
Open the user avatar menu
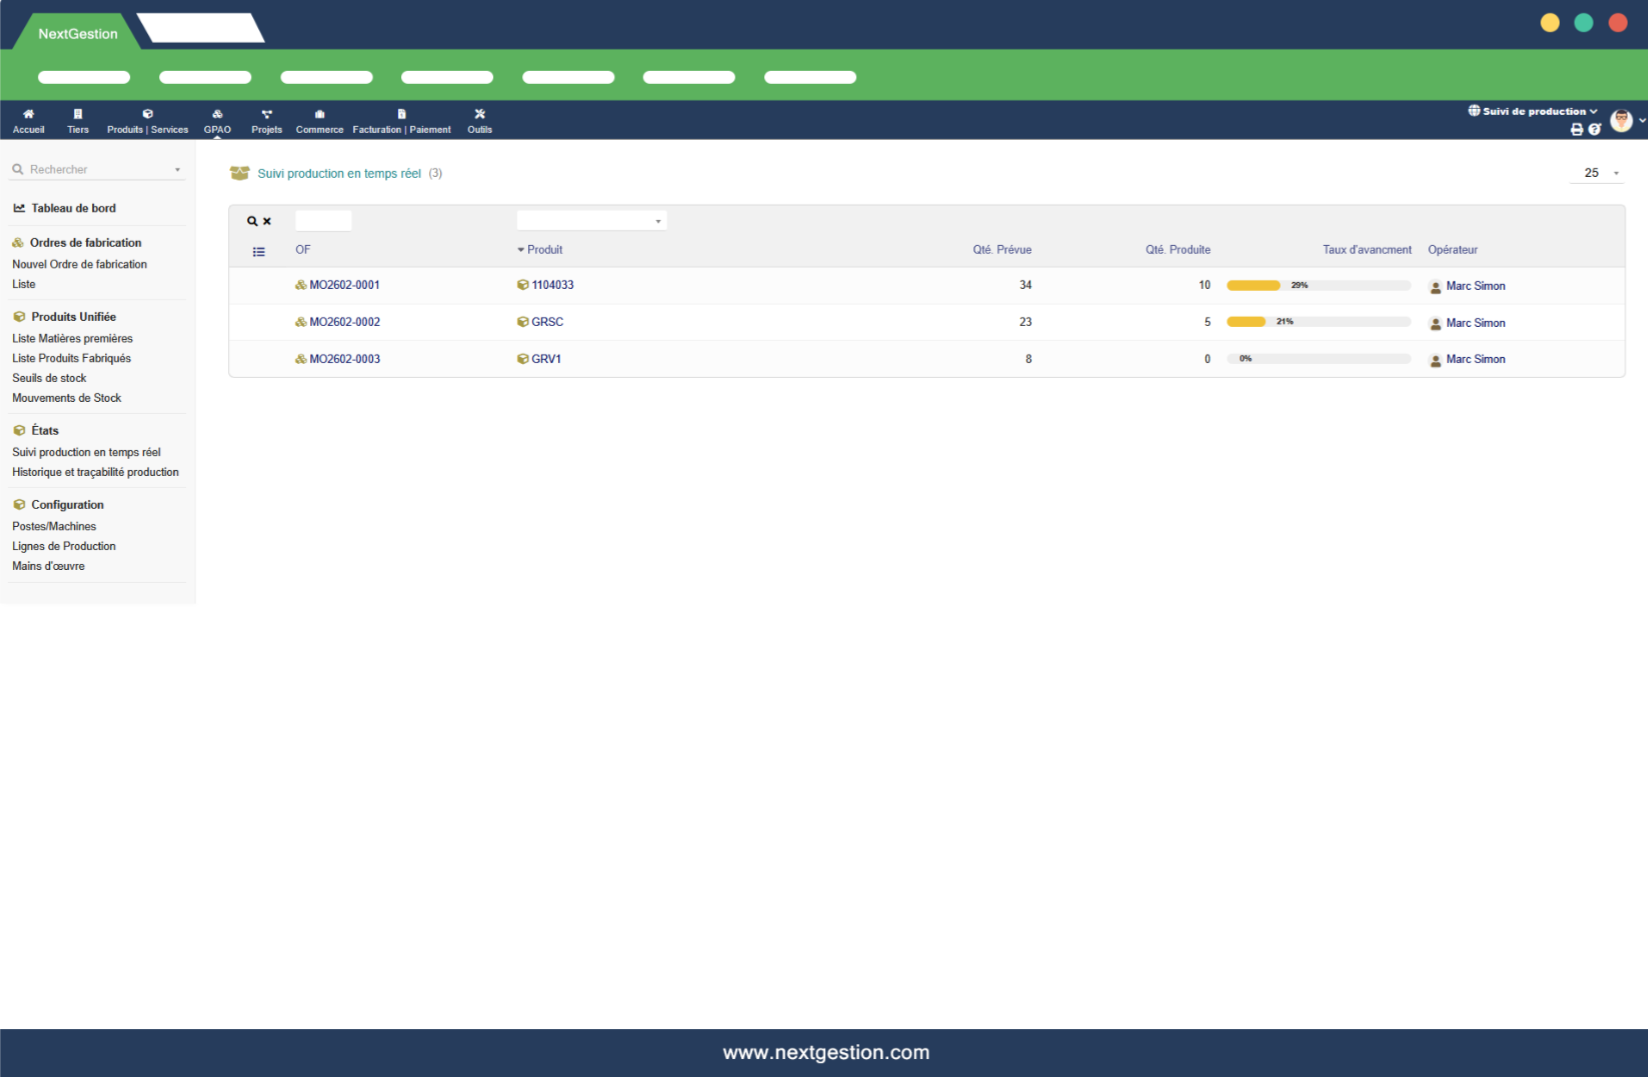[1622, 121]
